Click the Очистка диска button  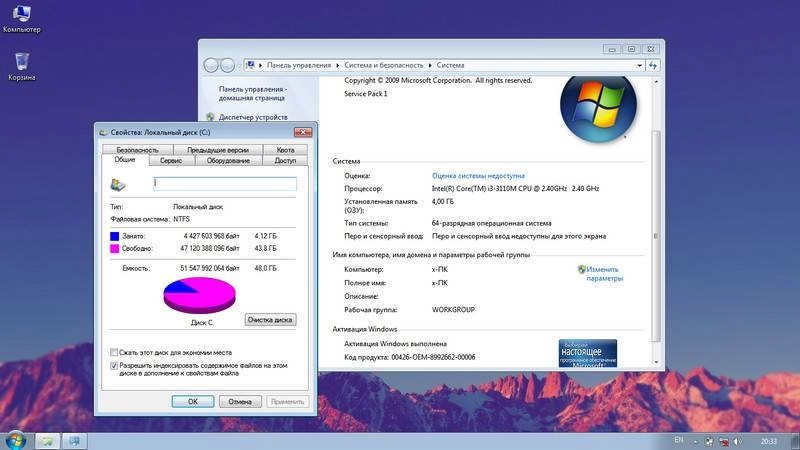tap(270, 320)
